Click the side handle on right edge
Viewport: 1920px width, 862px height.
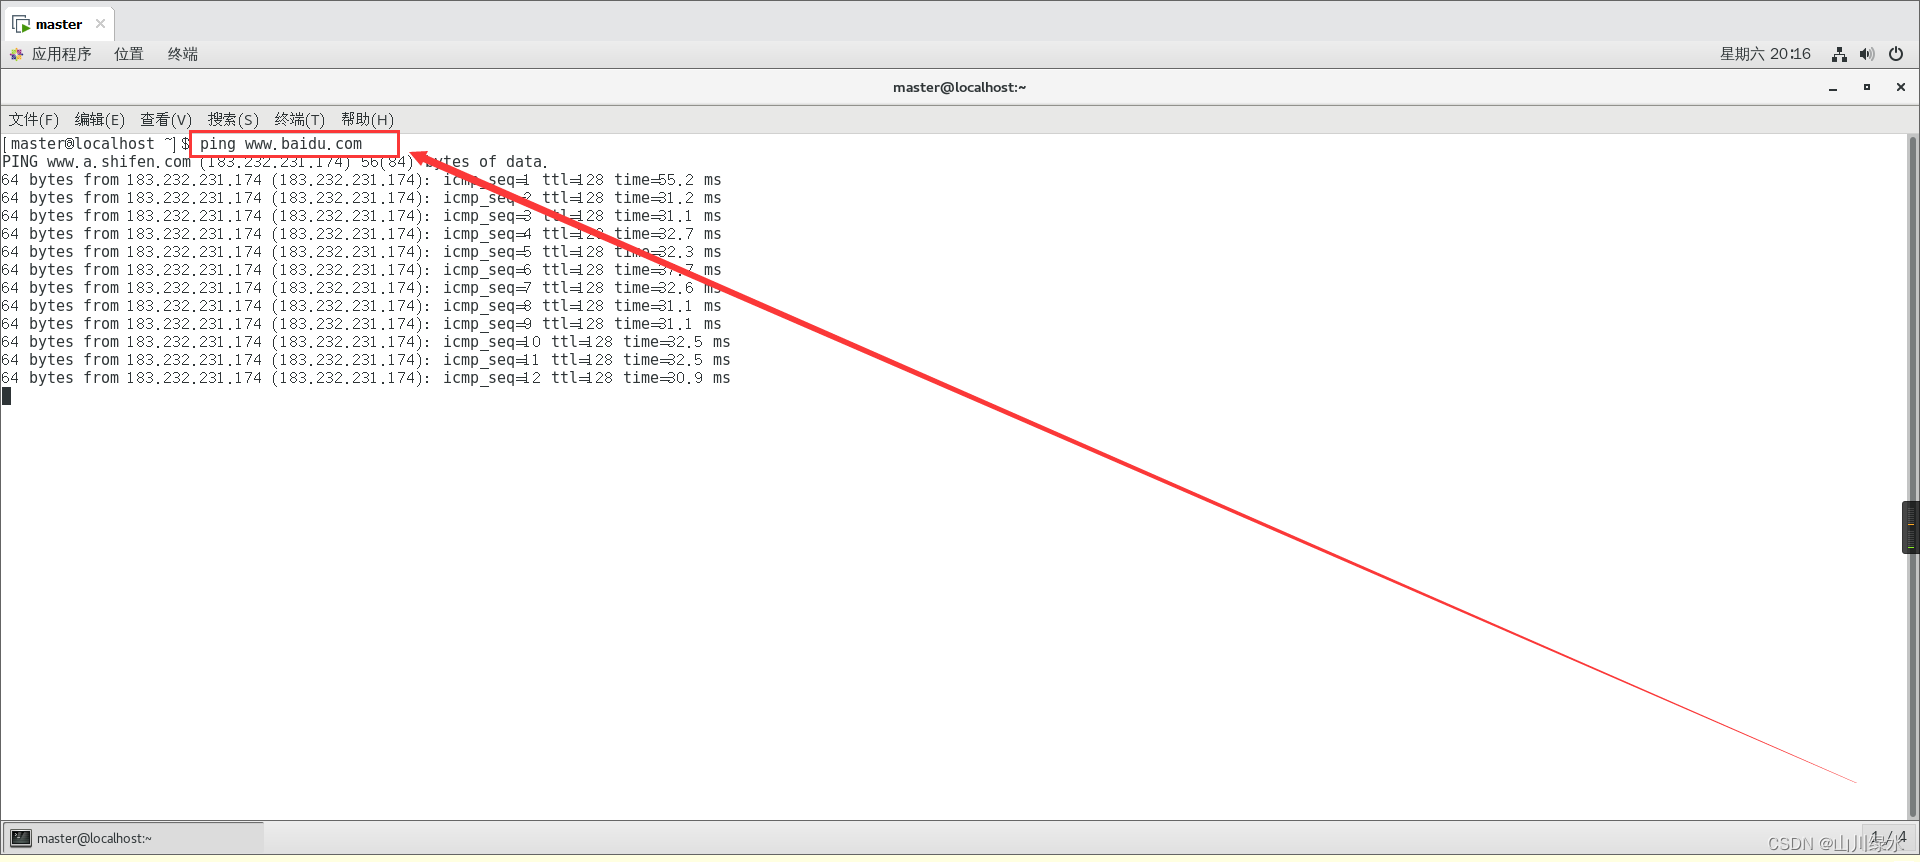pos(1911,527)
